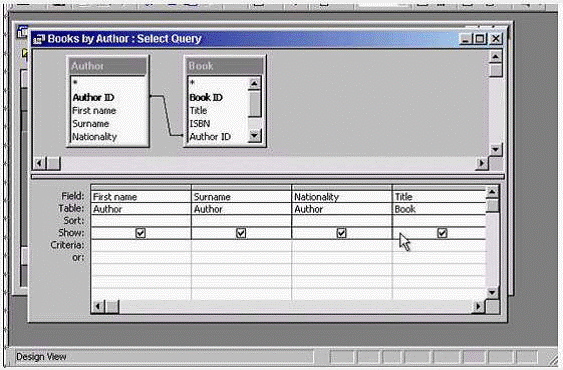The image size is (563, 370).
Task: Toggle Show checkbox for Nationality column
Action: (341, 233)
